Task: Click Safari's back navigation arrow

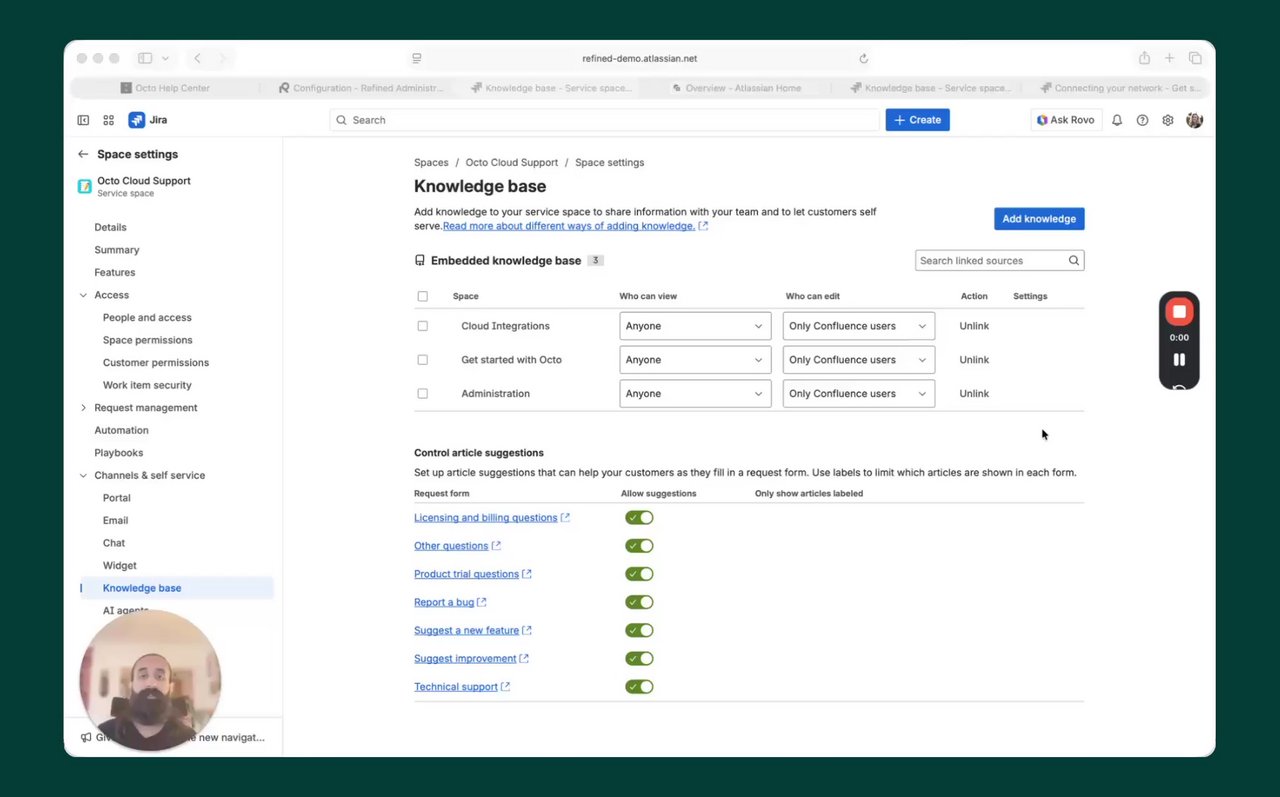Action: pos(197,58)
